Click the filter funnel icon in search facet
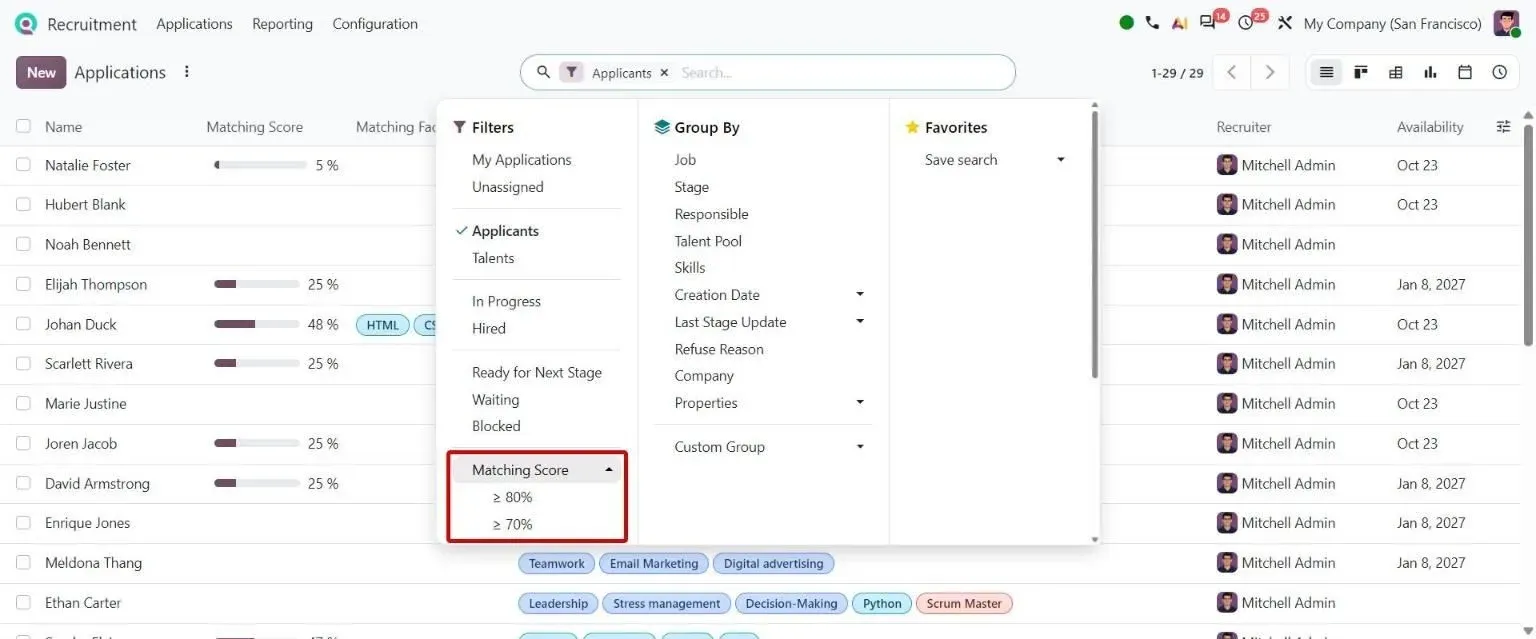Viewport: 1536px width, 639px height. (571, 72)
